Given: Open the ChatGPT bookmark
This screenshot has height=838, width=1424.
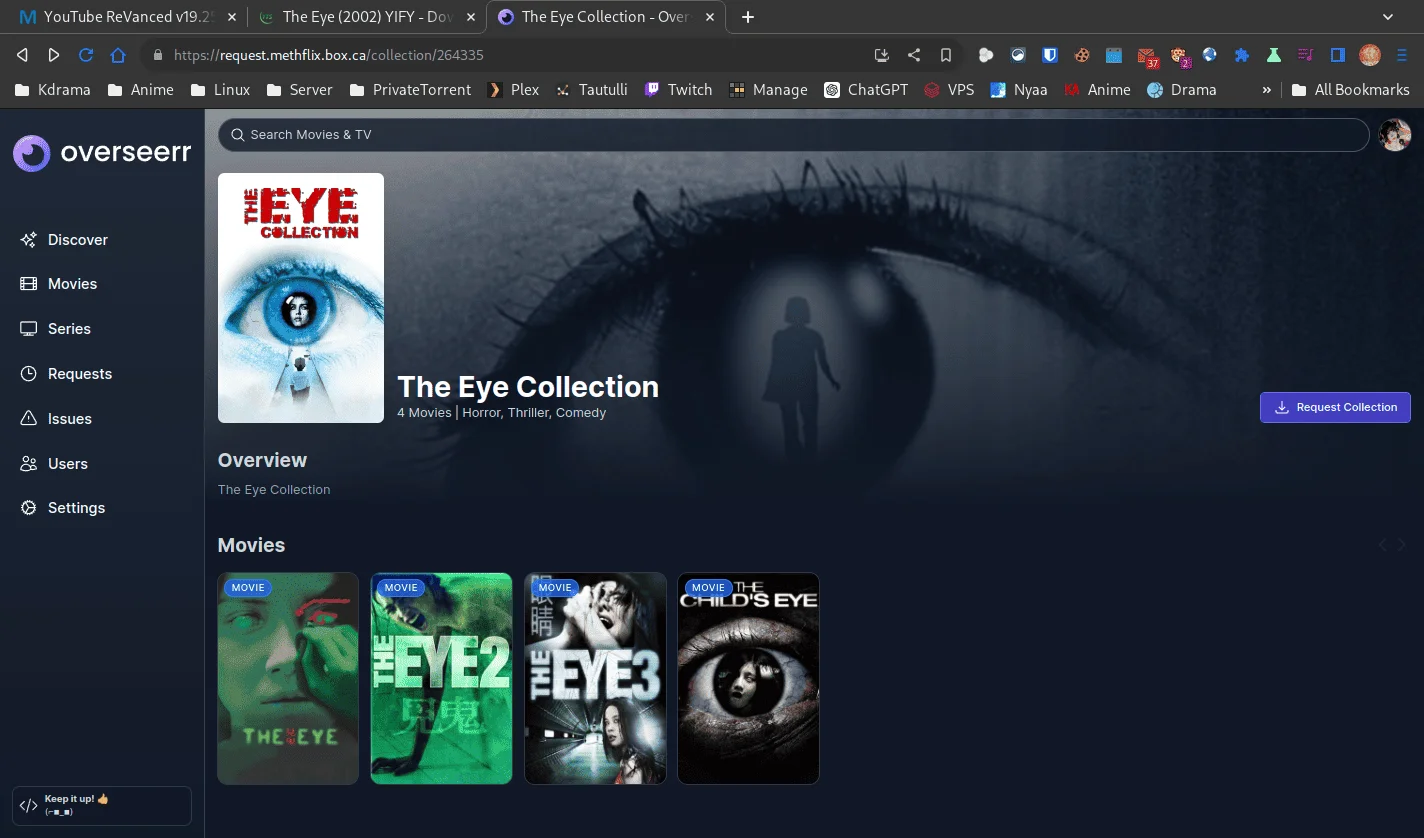Looking at the screenshot, I should pos(866,90).
